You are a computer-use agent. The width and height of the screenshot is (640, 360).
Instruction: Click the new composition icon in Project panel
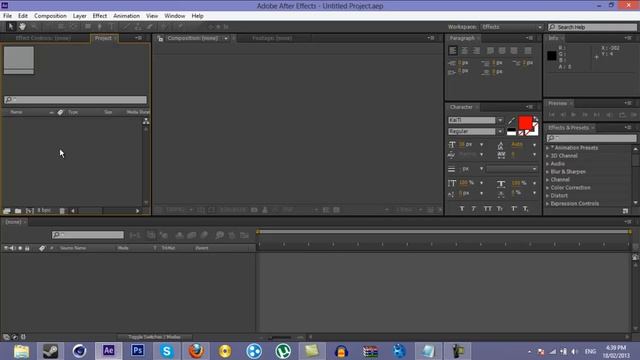click(x=29, y=211)
